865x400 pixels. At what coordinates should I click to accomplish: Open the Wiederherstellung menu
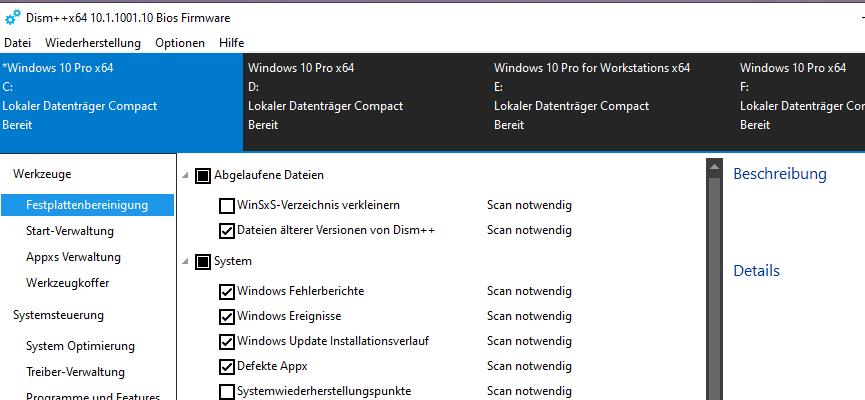(93, 42)
